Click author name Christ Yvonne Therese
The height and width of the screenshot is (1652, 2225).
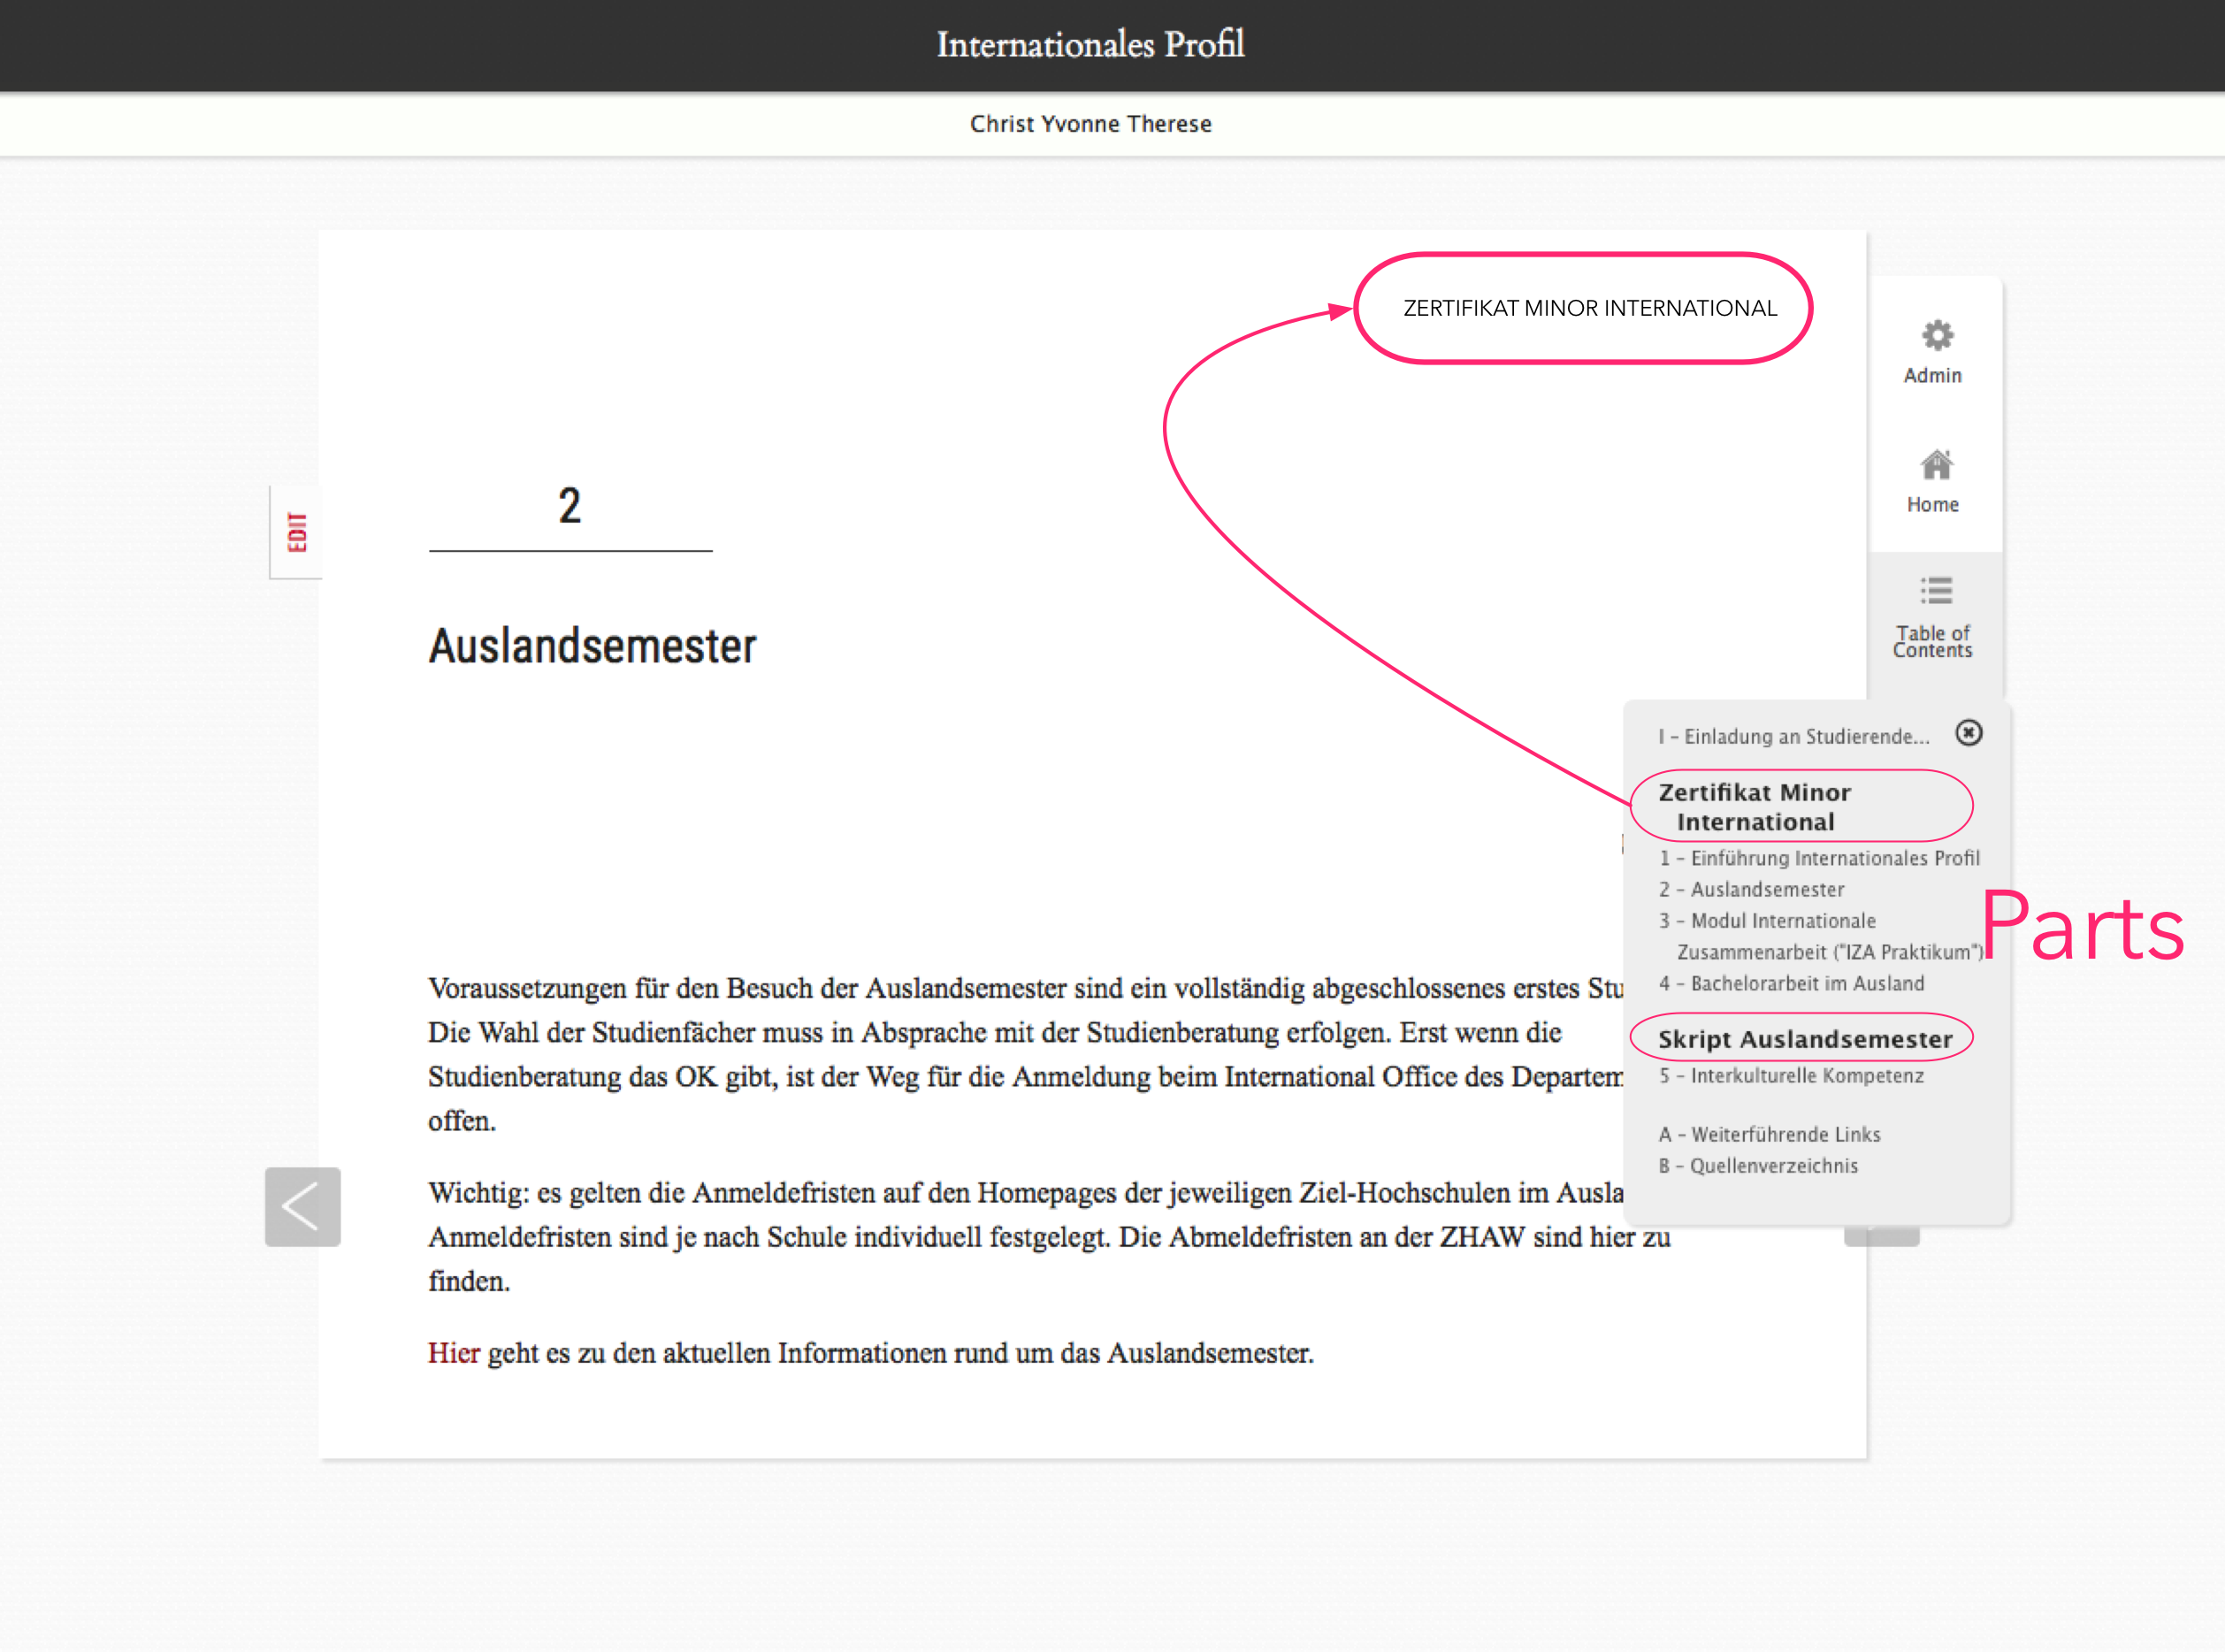tap(1090, 124)
